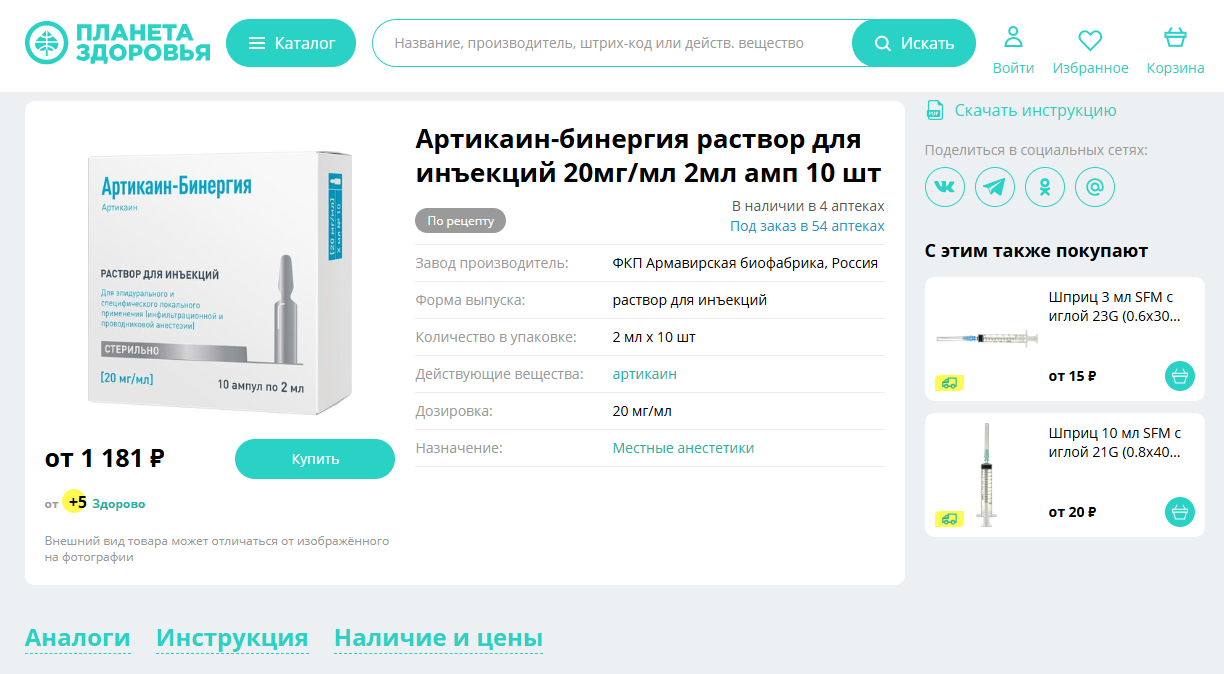
Task: Add 10 ml SFM syringe to cart
Action: click(x=1180, y=512)
